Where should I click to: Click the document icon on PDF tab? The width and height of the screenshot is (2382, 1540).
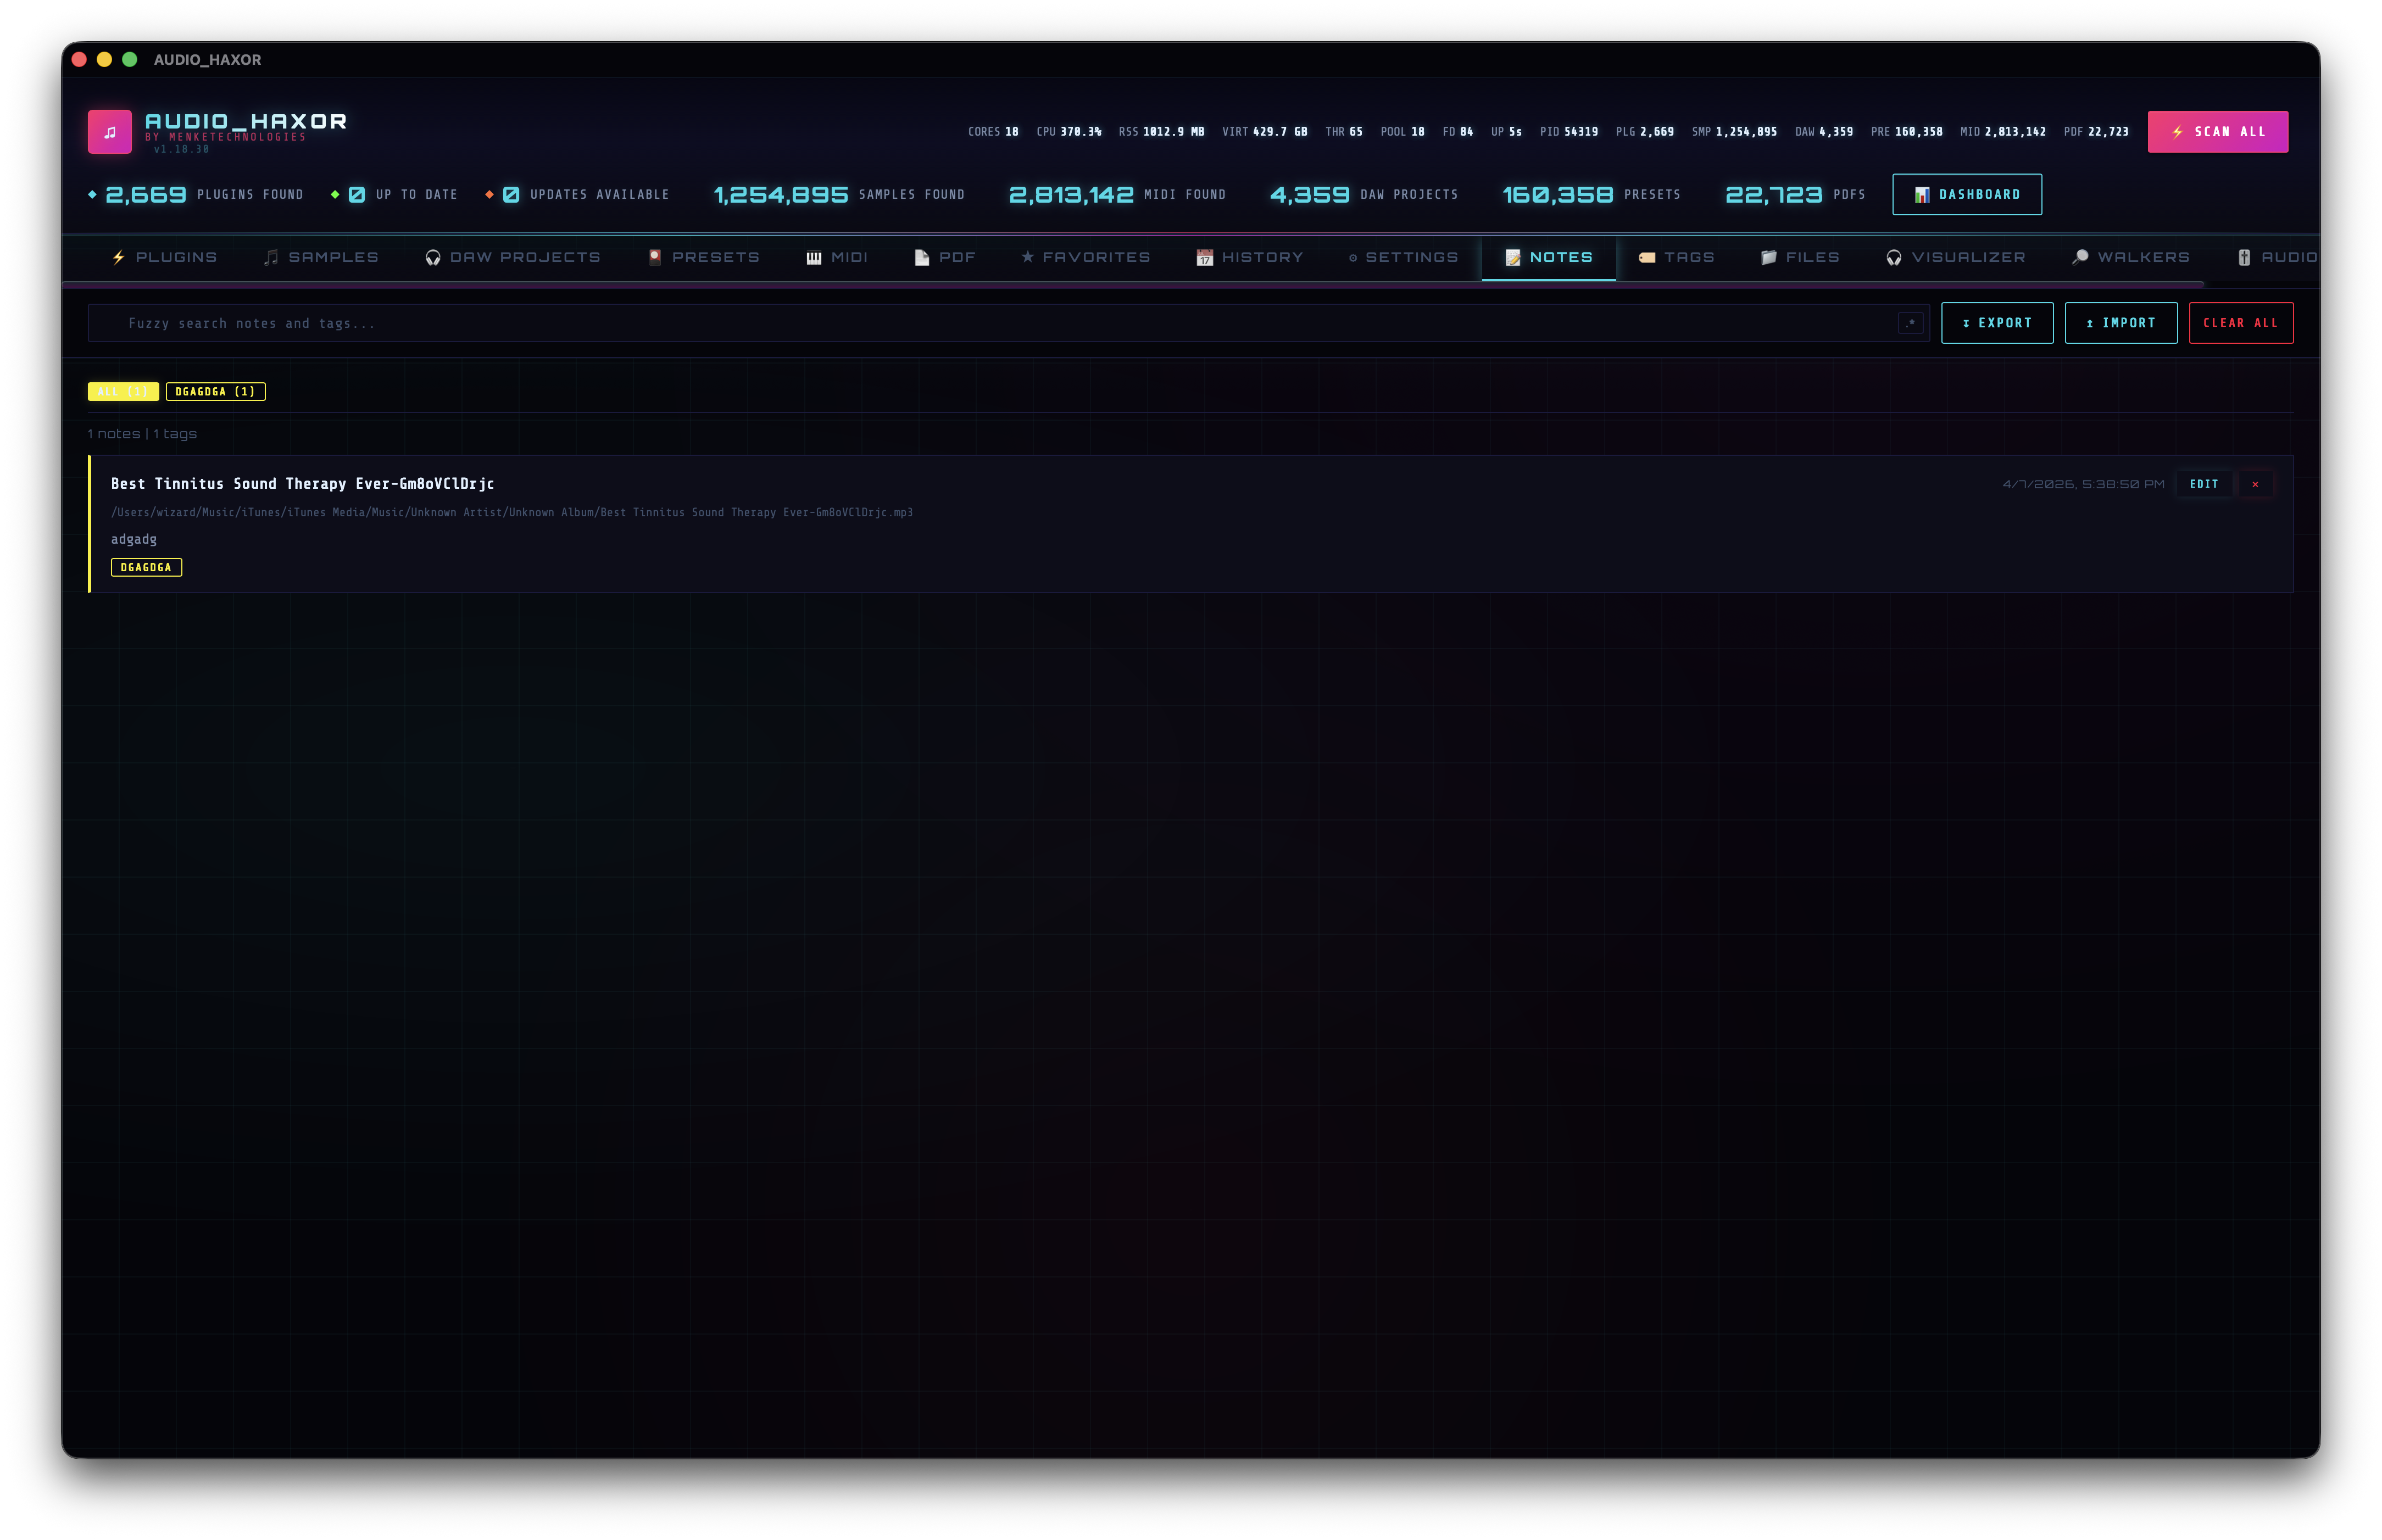pyautogui.click(x=922, y=257)
